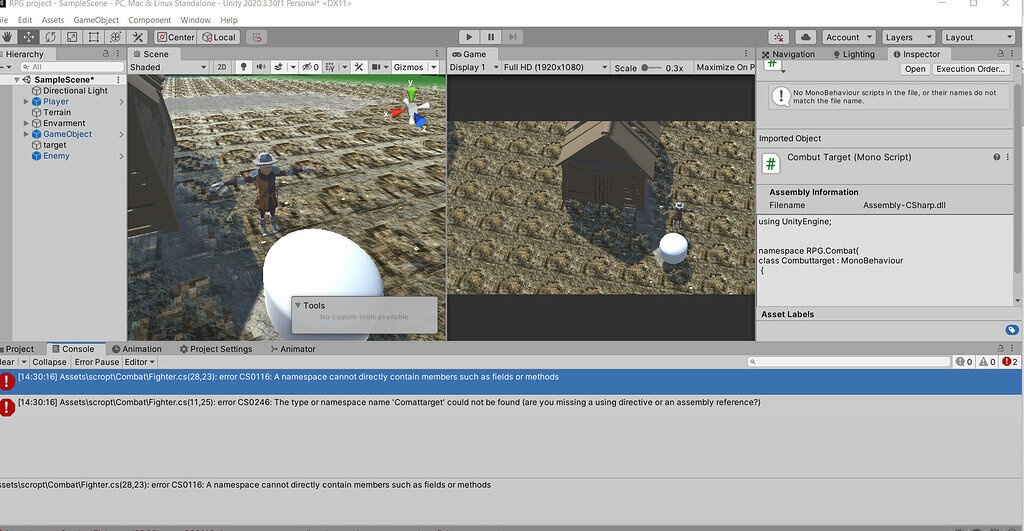Open Scene view options menu
1024x531 pixels.
click(x=437, y=54)
